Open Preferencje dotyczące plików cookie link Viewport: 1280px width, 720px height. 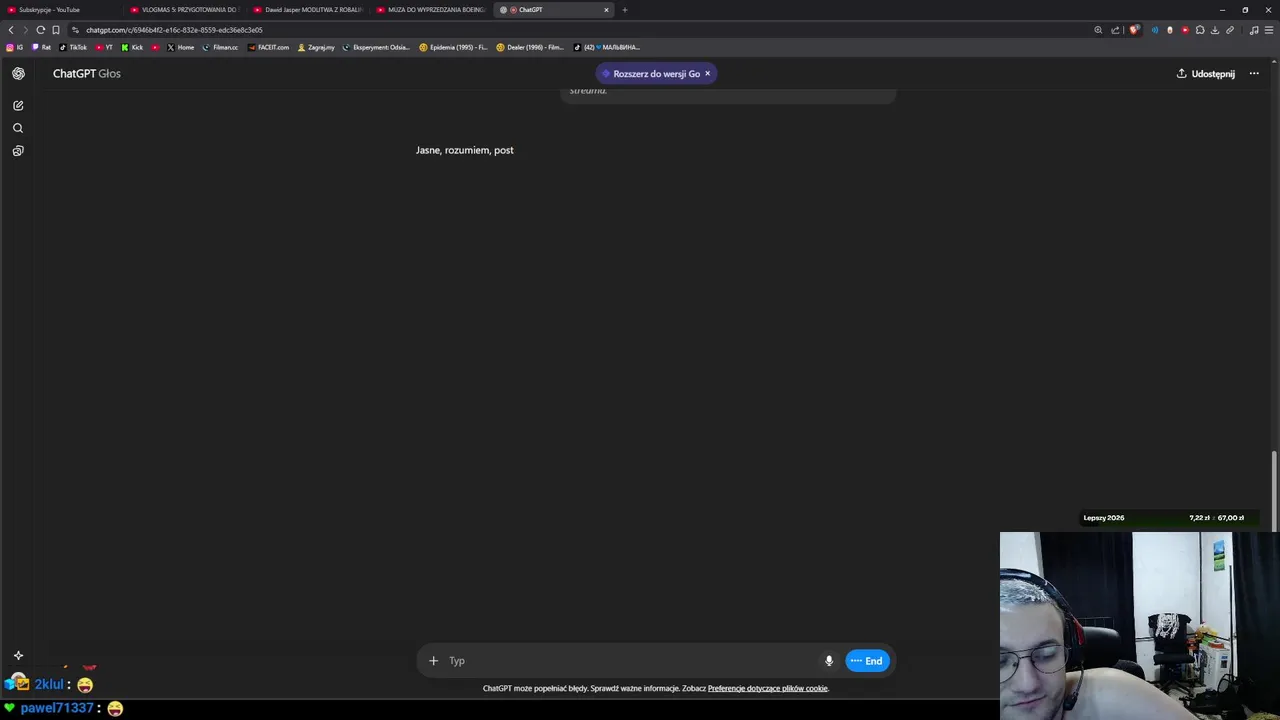768,688
